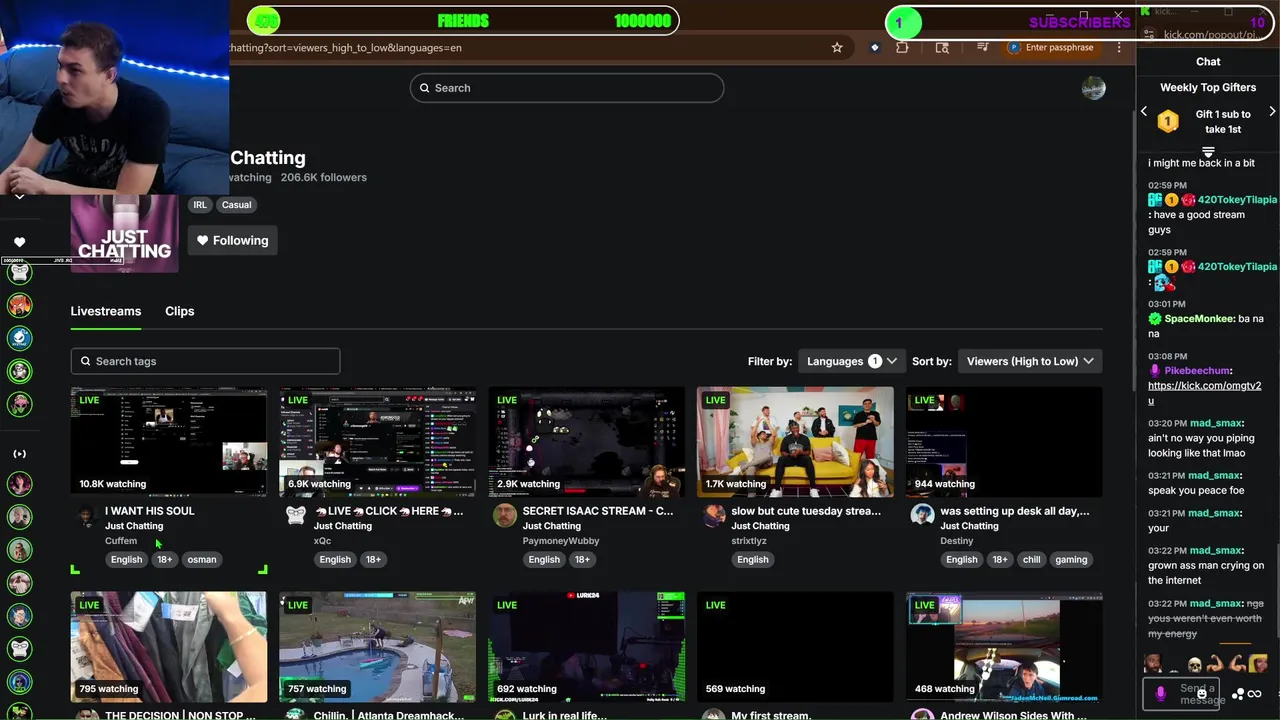This screenshot has width=1280, height=720.
Task: Click the 18+ tag under xQc's stream
Action: pyautogui.click(x=373, y=560)
